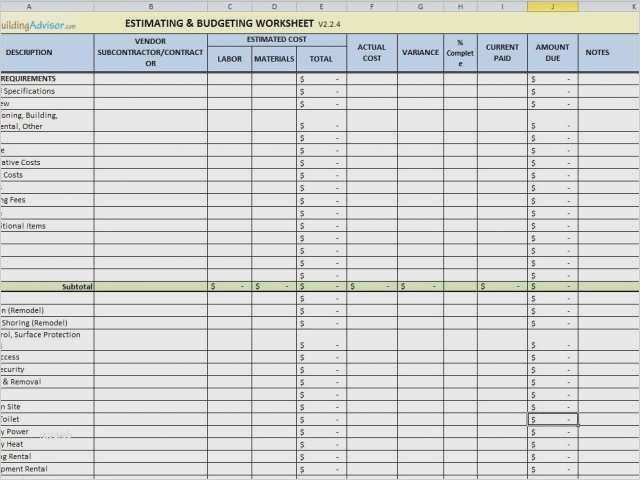Click the VARIANCE header cell
The image size is (640, 480).
420,53
